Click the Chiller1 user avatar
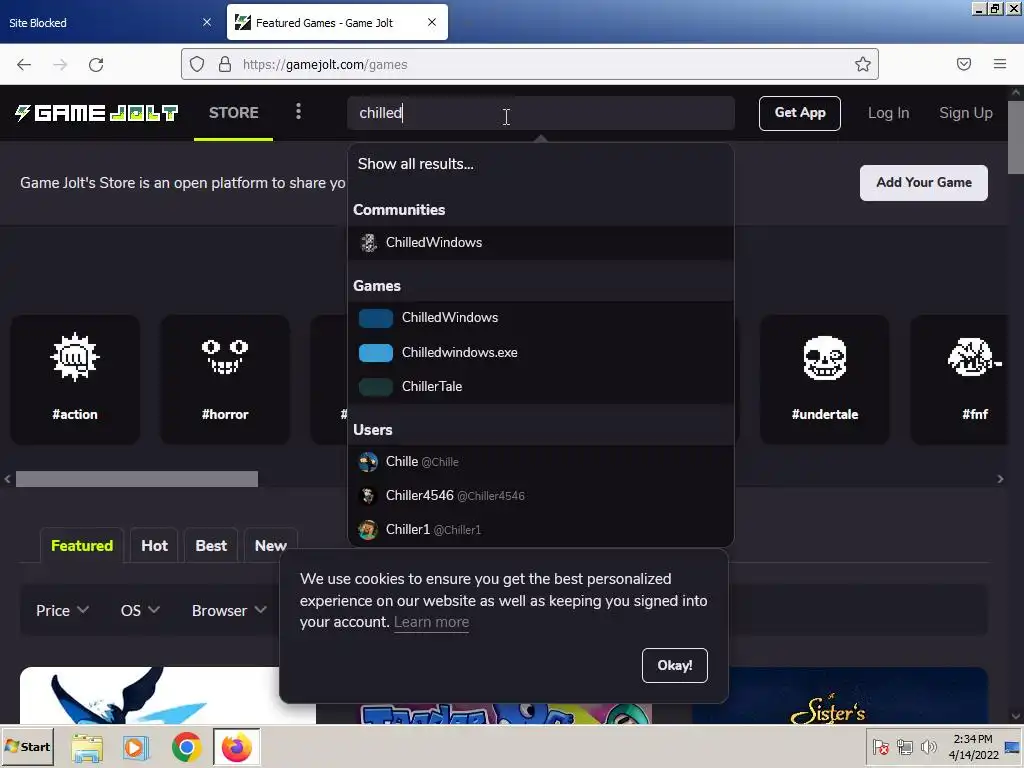The width and height of the screenshot is (1024, 768). (x=368, y=530)
